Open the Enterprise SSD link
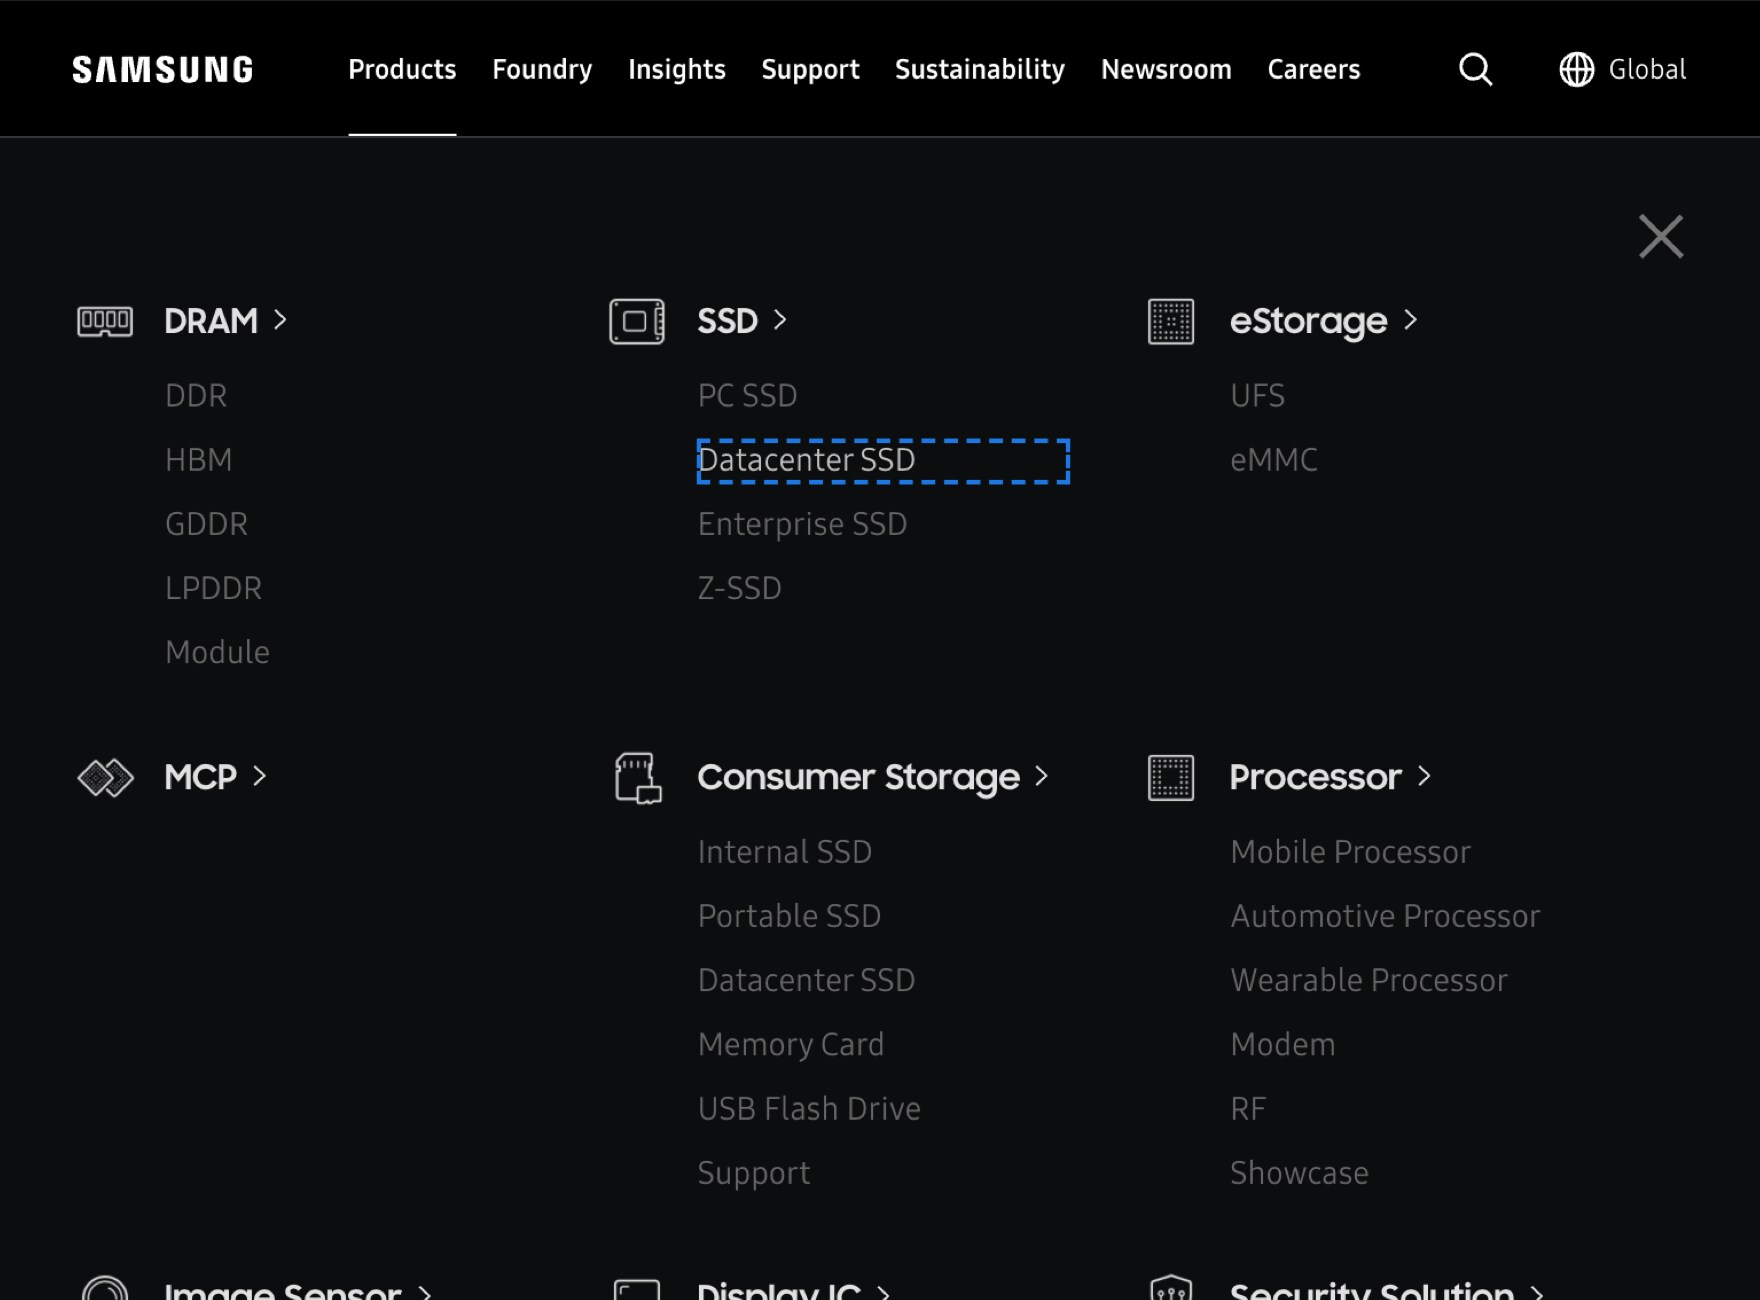Screen dimensions: 1760x1300 click(802, 524)
